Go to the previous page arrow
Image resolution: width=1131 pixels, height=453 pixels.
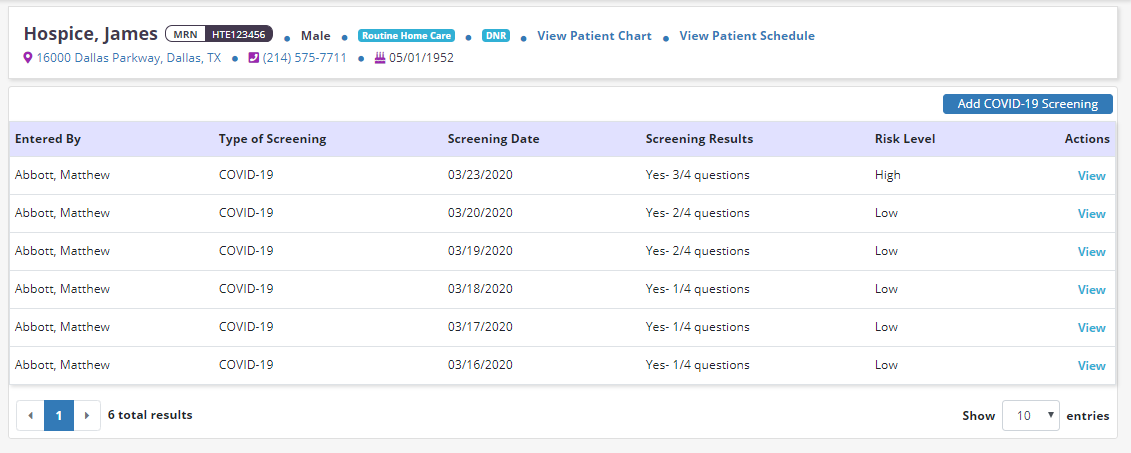30,415
